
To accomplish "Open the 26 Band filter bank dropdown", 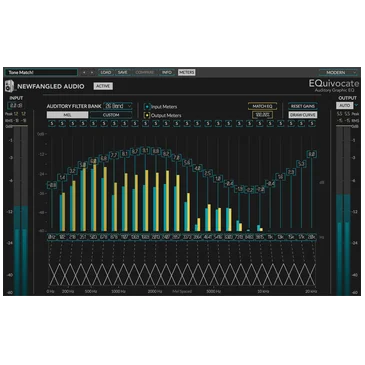I will (118, 106).
